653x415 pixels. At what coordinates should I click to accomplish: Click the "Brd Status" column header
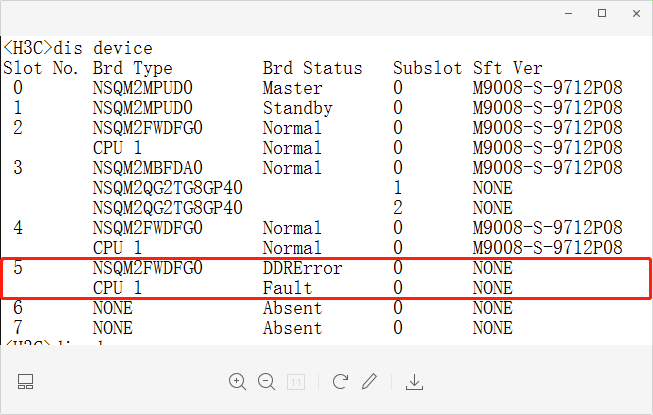click(x=312, y=68)
